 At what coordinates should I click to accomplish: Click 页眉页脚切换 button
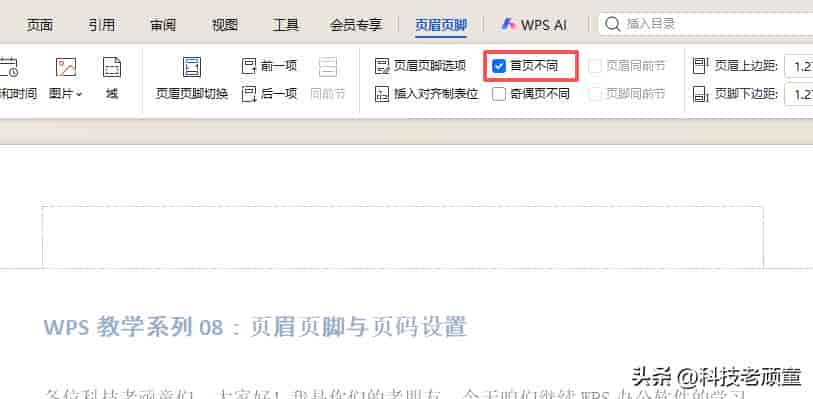[x=192, y=78]
